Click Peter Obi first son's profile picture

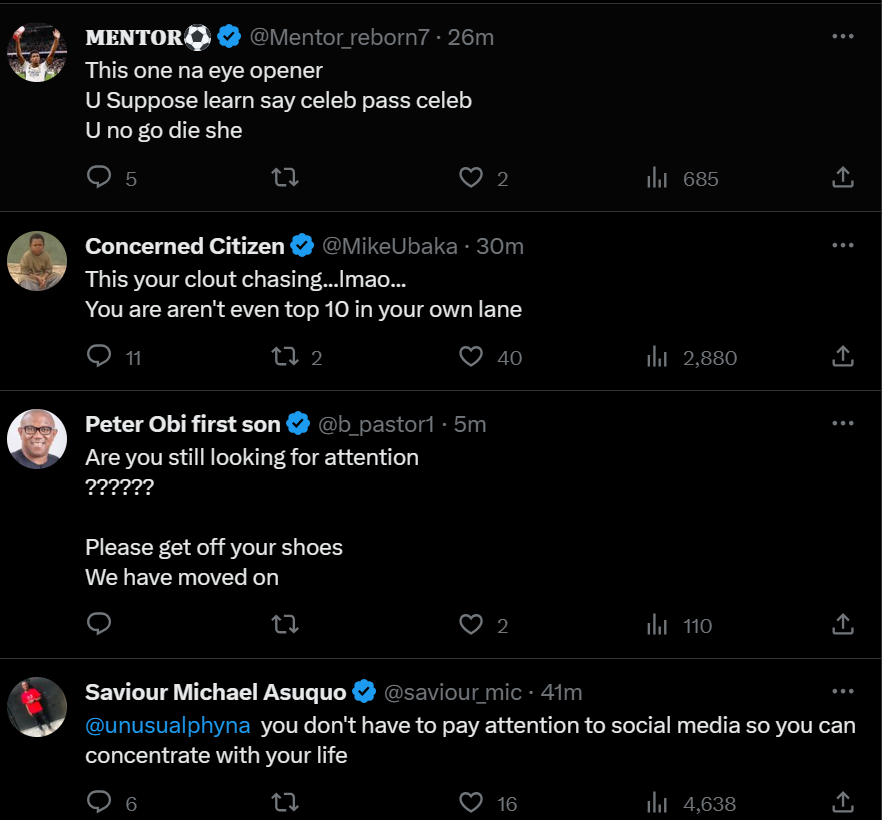[37, 440]
